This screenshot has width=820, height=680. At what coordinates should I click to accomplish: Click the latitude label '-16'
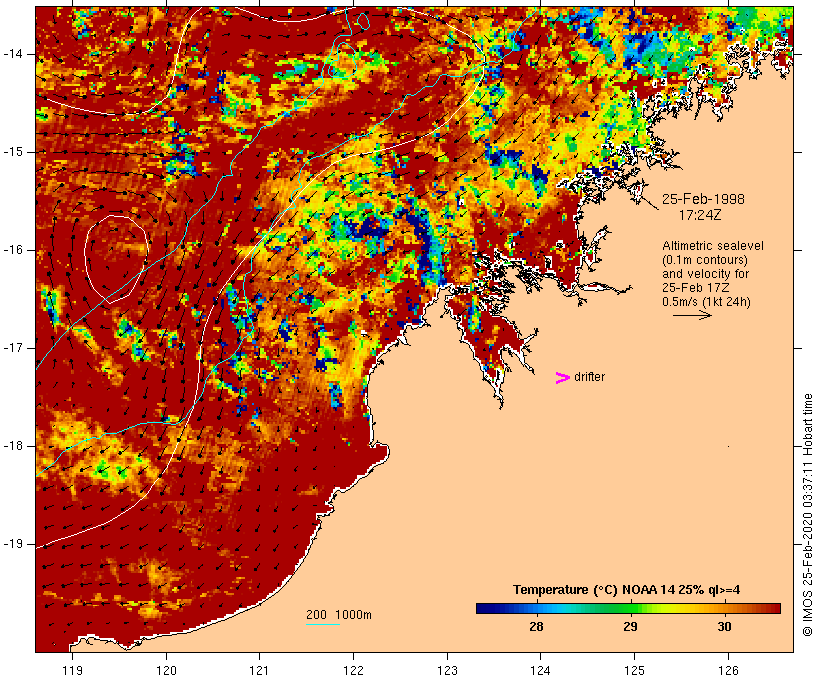coord(13,250)
